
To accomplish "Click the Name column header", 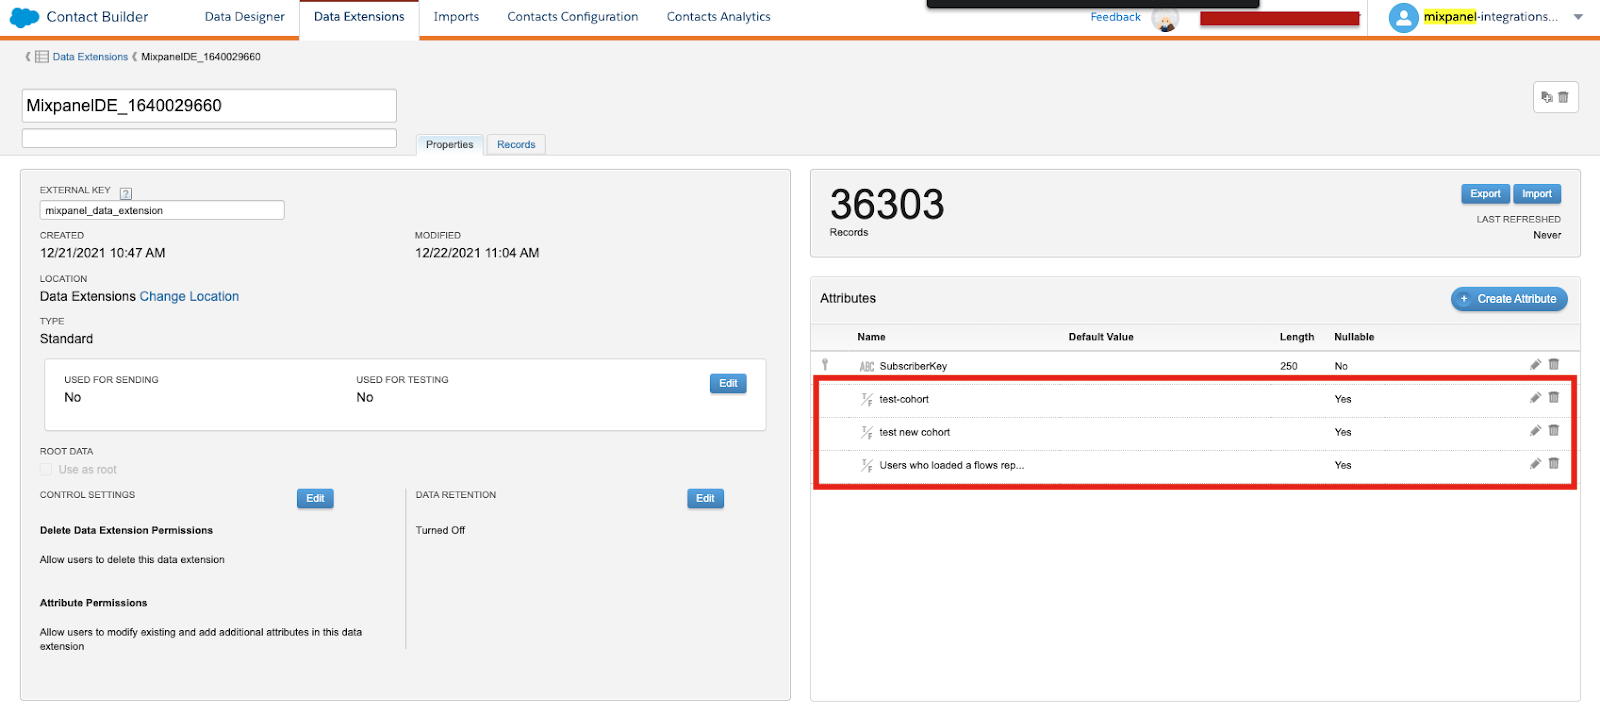I will (x=871, y=337).
